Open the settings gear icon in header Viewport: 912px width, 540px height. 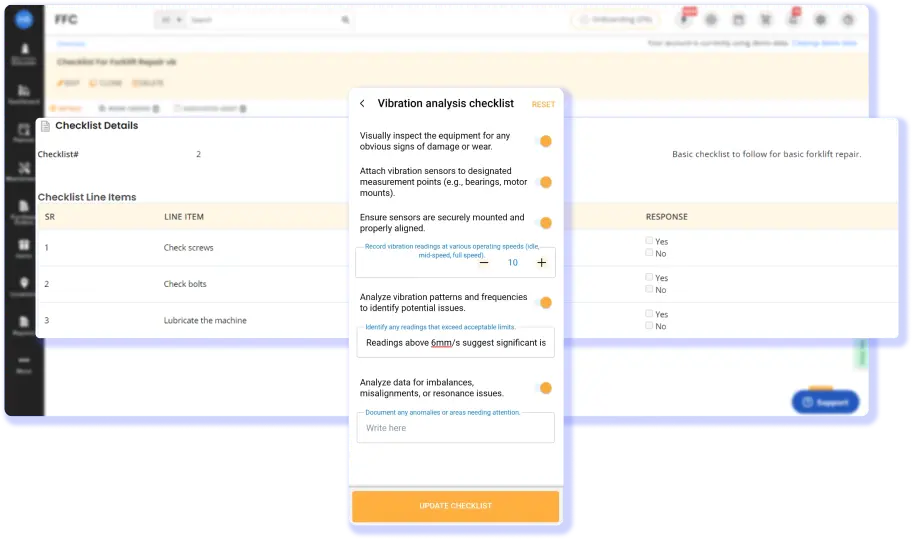(820, 20)
